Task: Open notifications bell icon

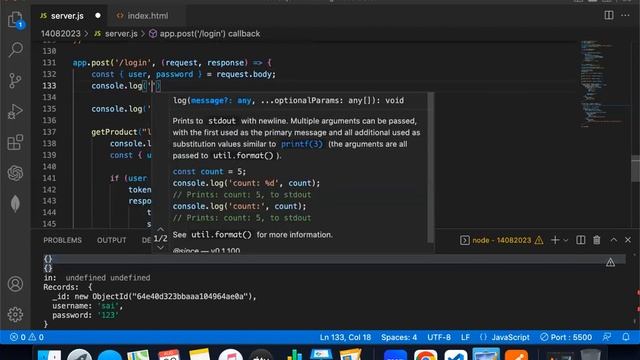Action: (626, 337)
